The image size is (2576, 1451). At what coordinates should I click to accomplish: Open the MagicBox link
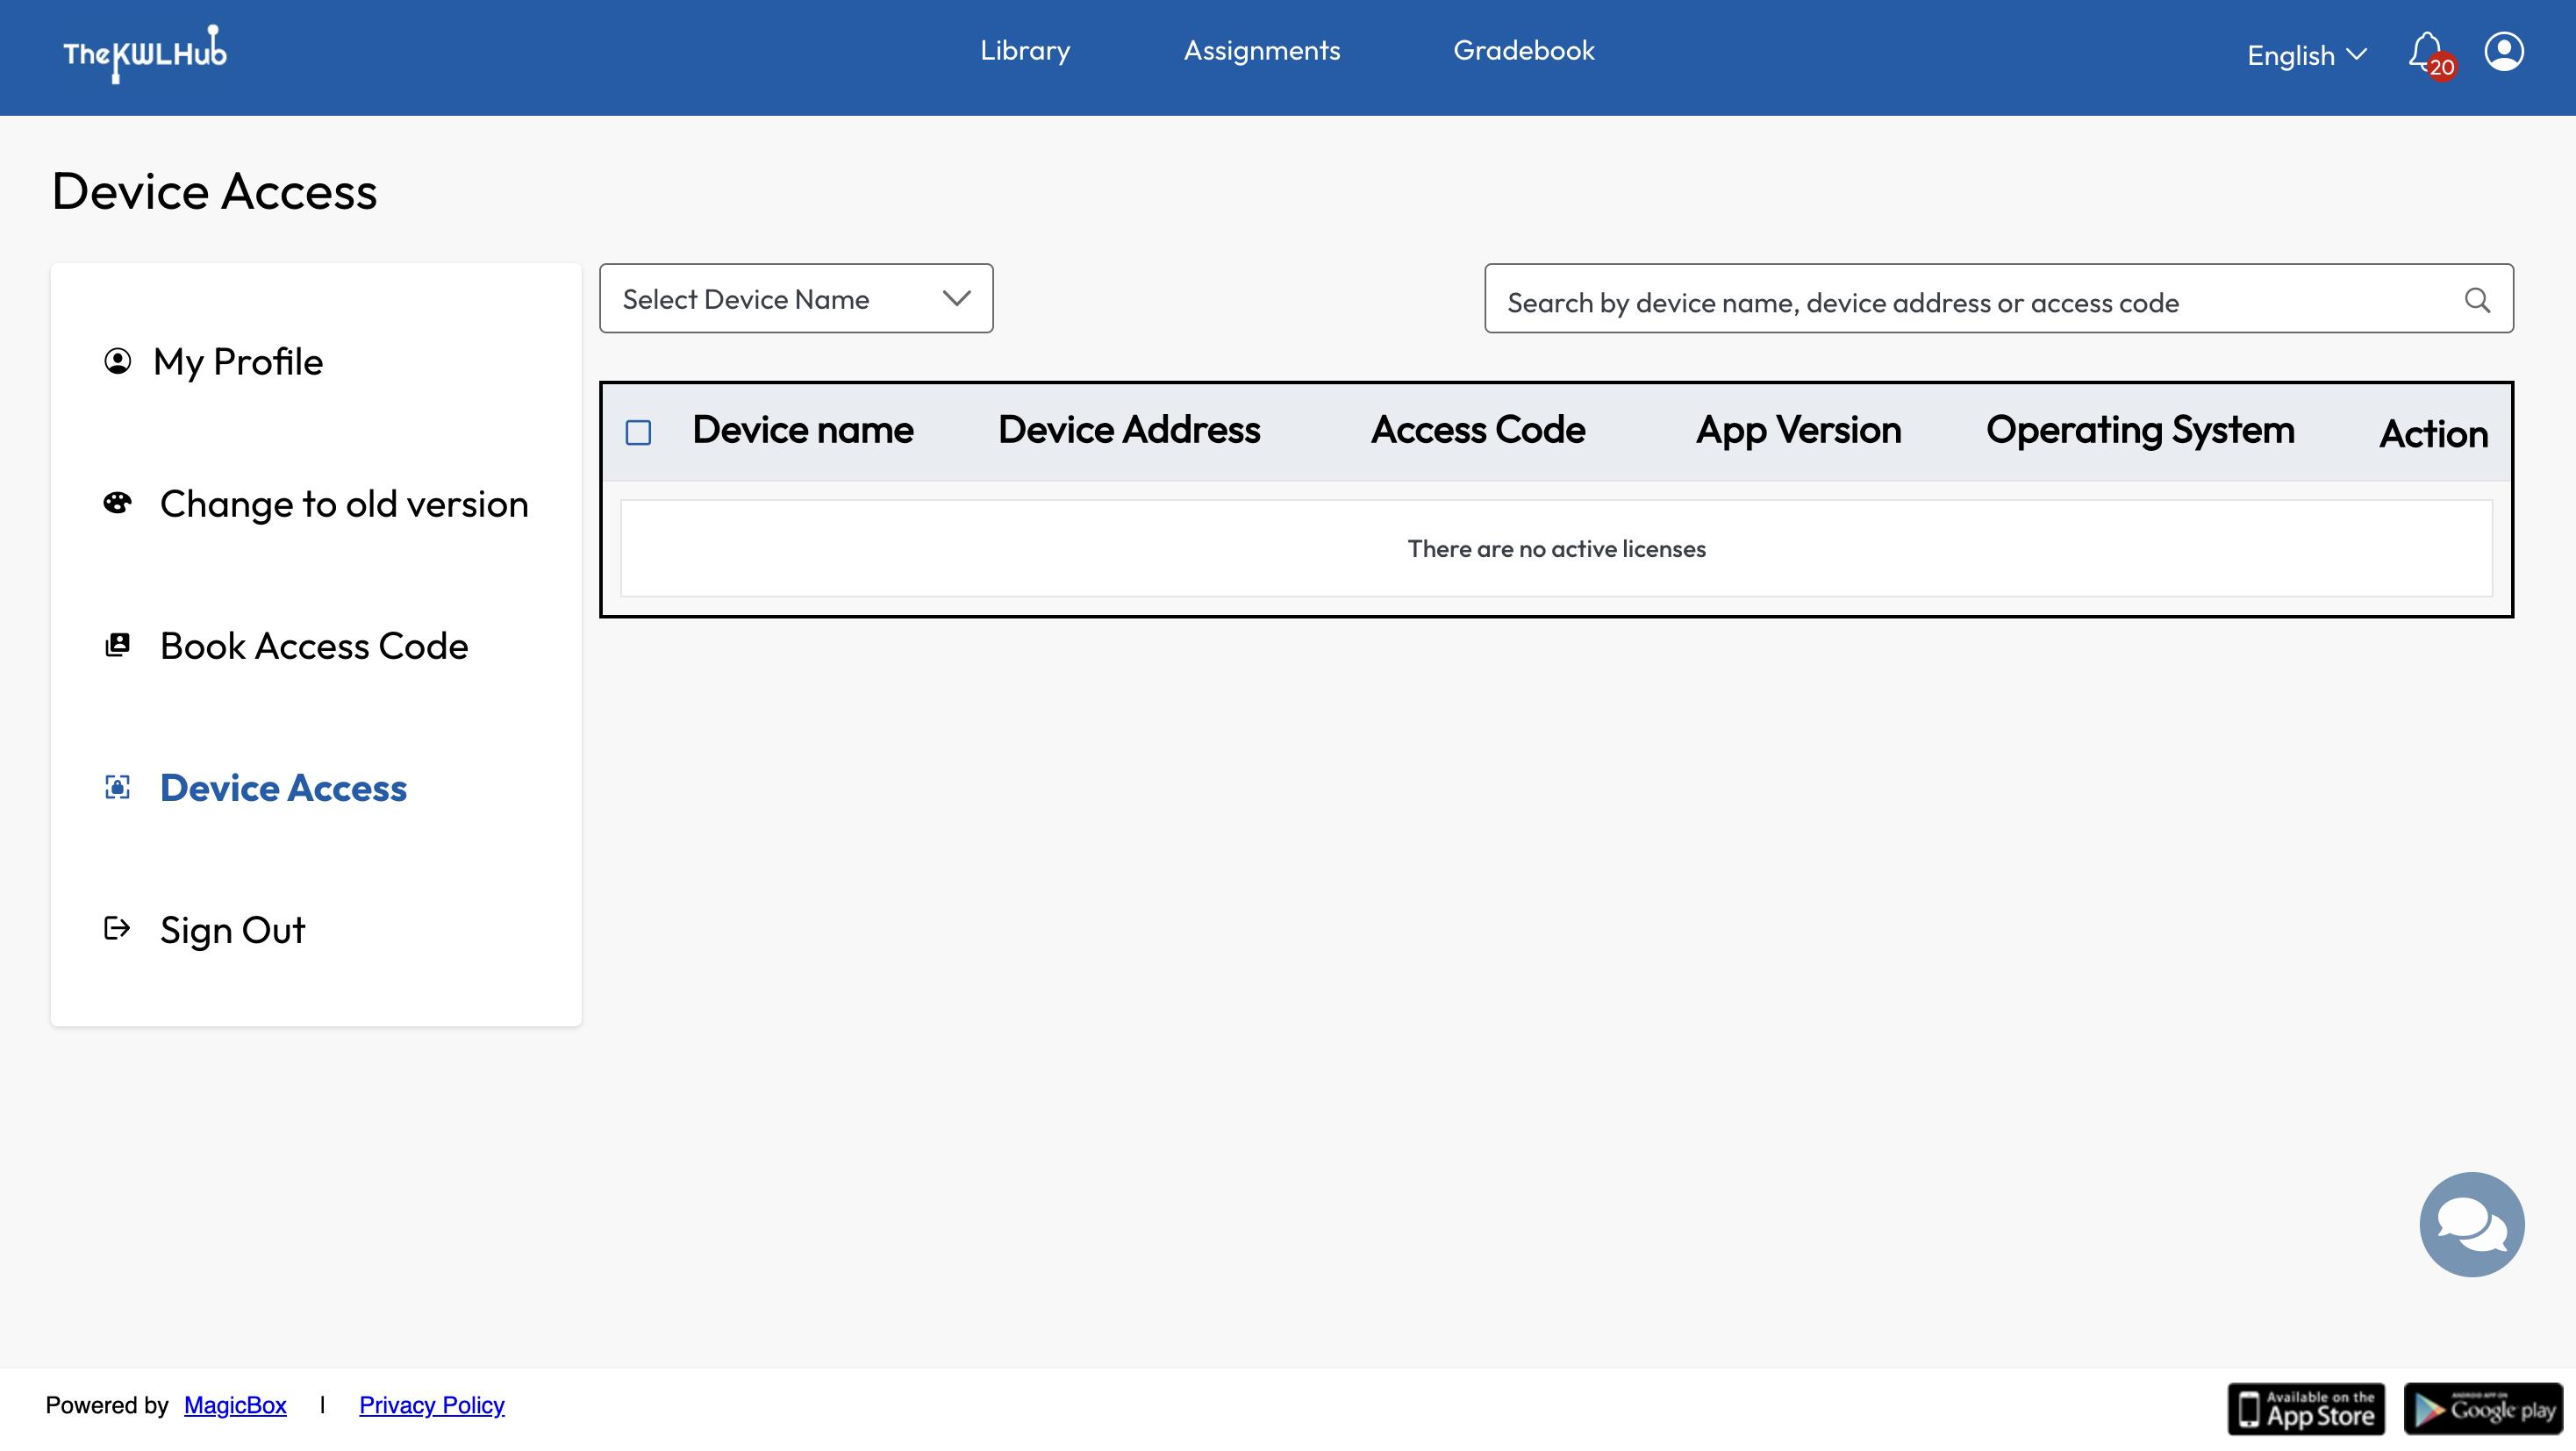pos(235,1405)
